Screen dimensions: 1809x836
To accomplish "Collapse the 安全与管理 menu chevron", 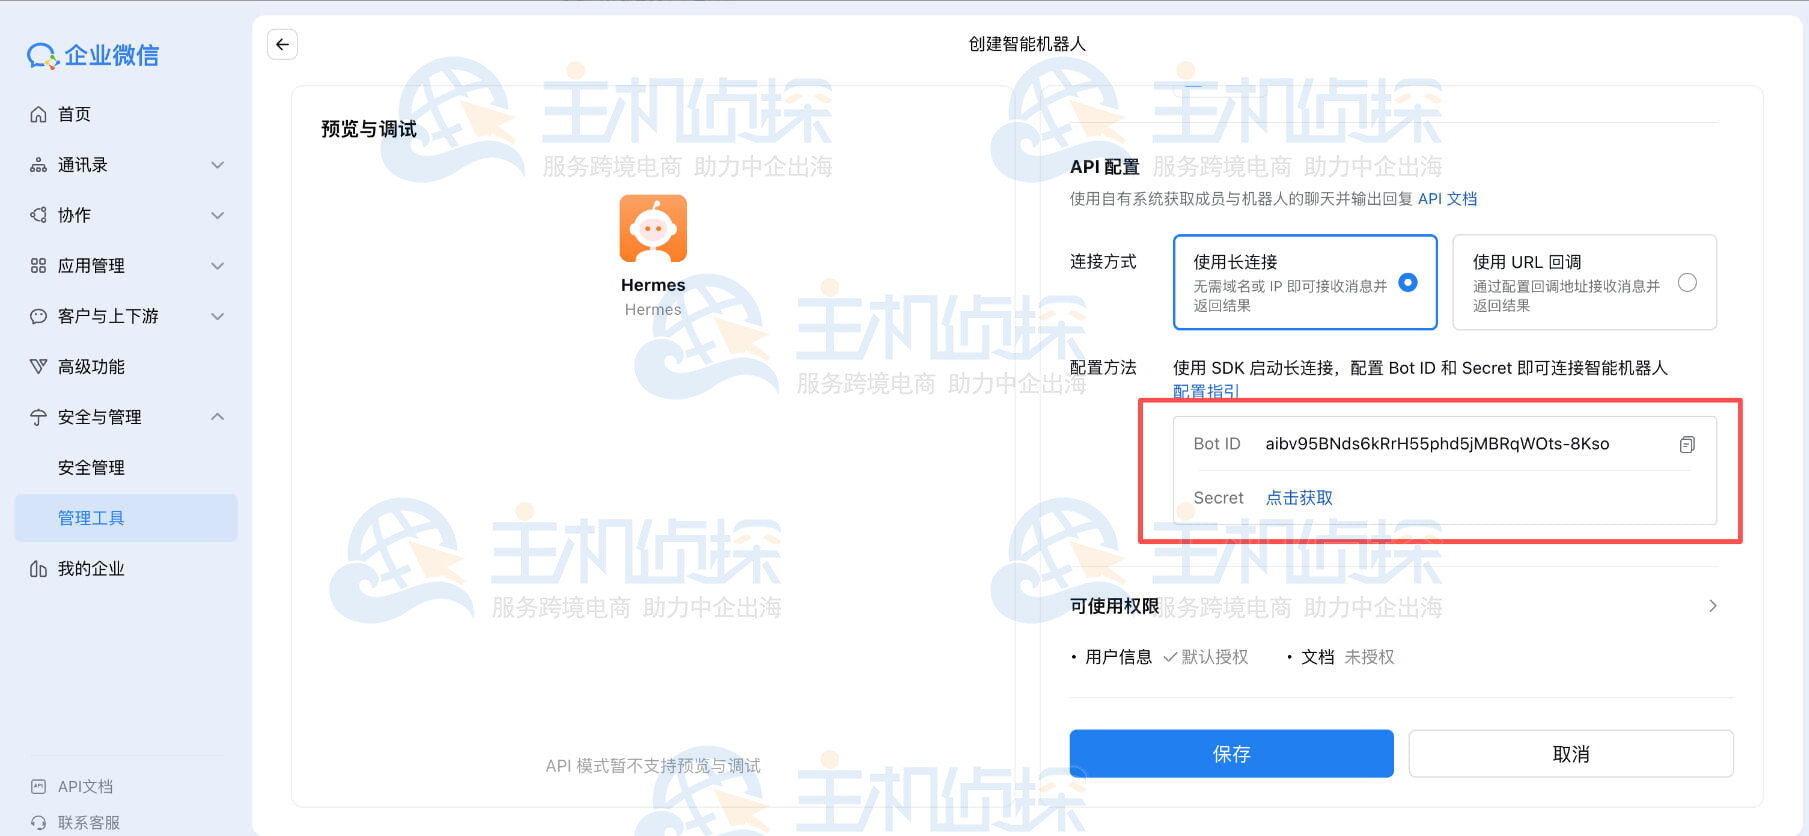I will (217, 417).
